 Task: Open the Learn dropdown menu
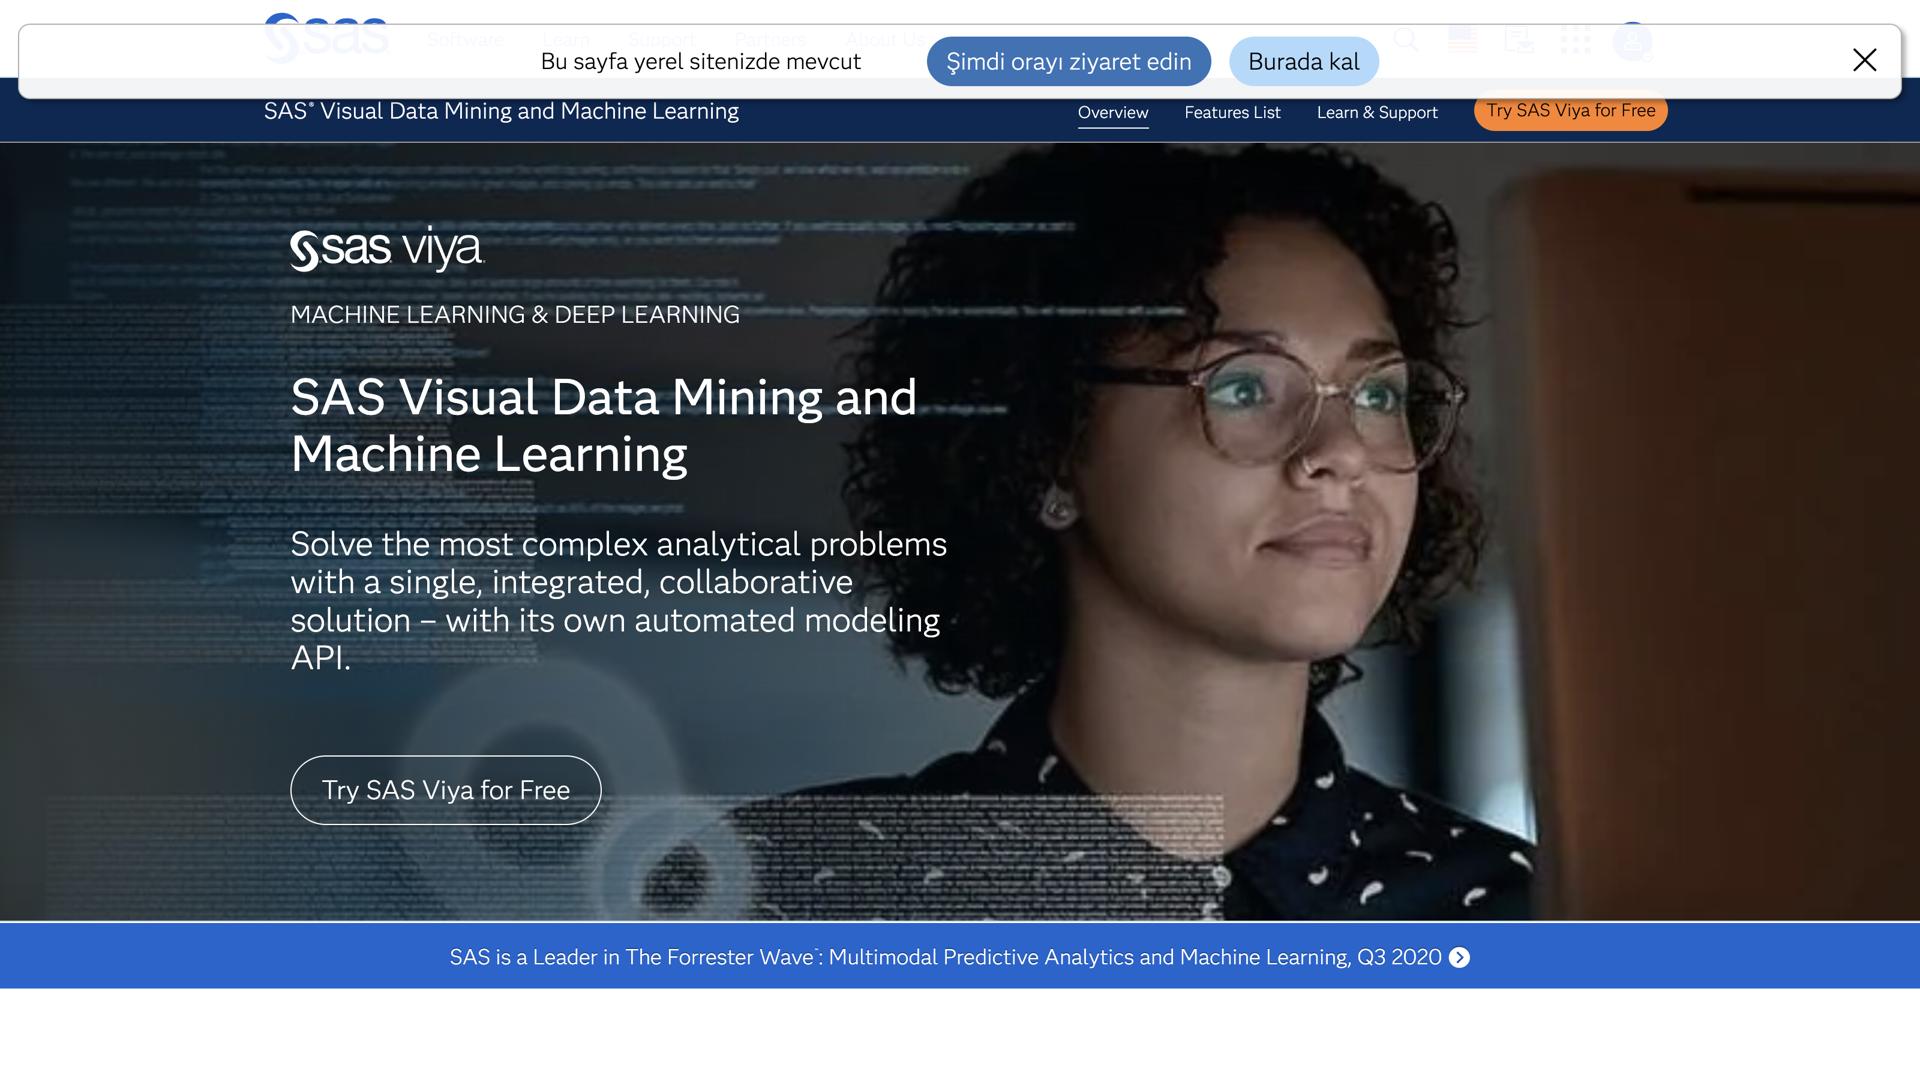tap(566, 40)
